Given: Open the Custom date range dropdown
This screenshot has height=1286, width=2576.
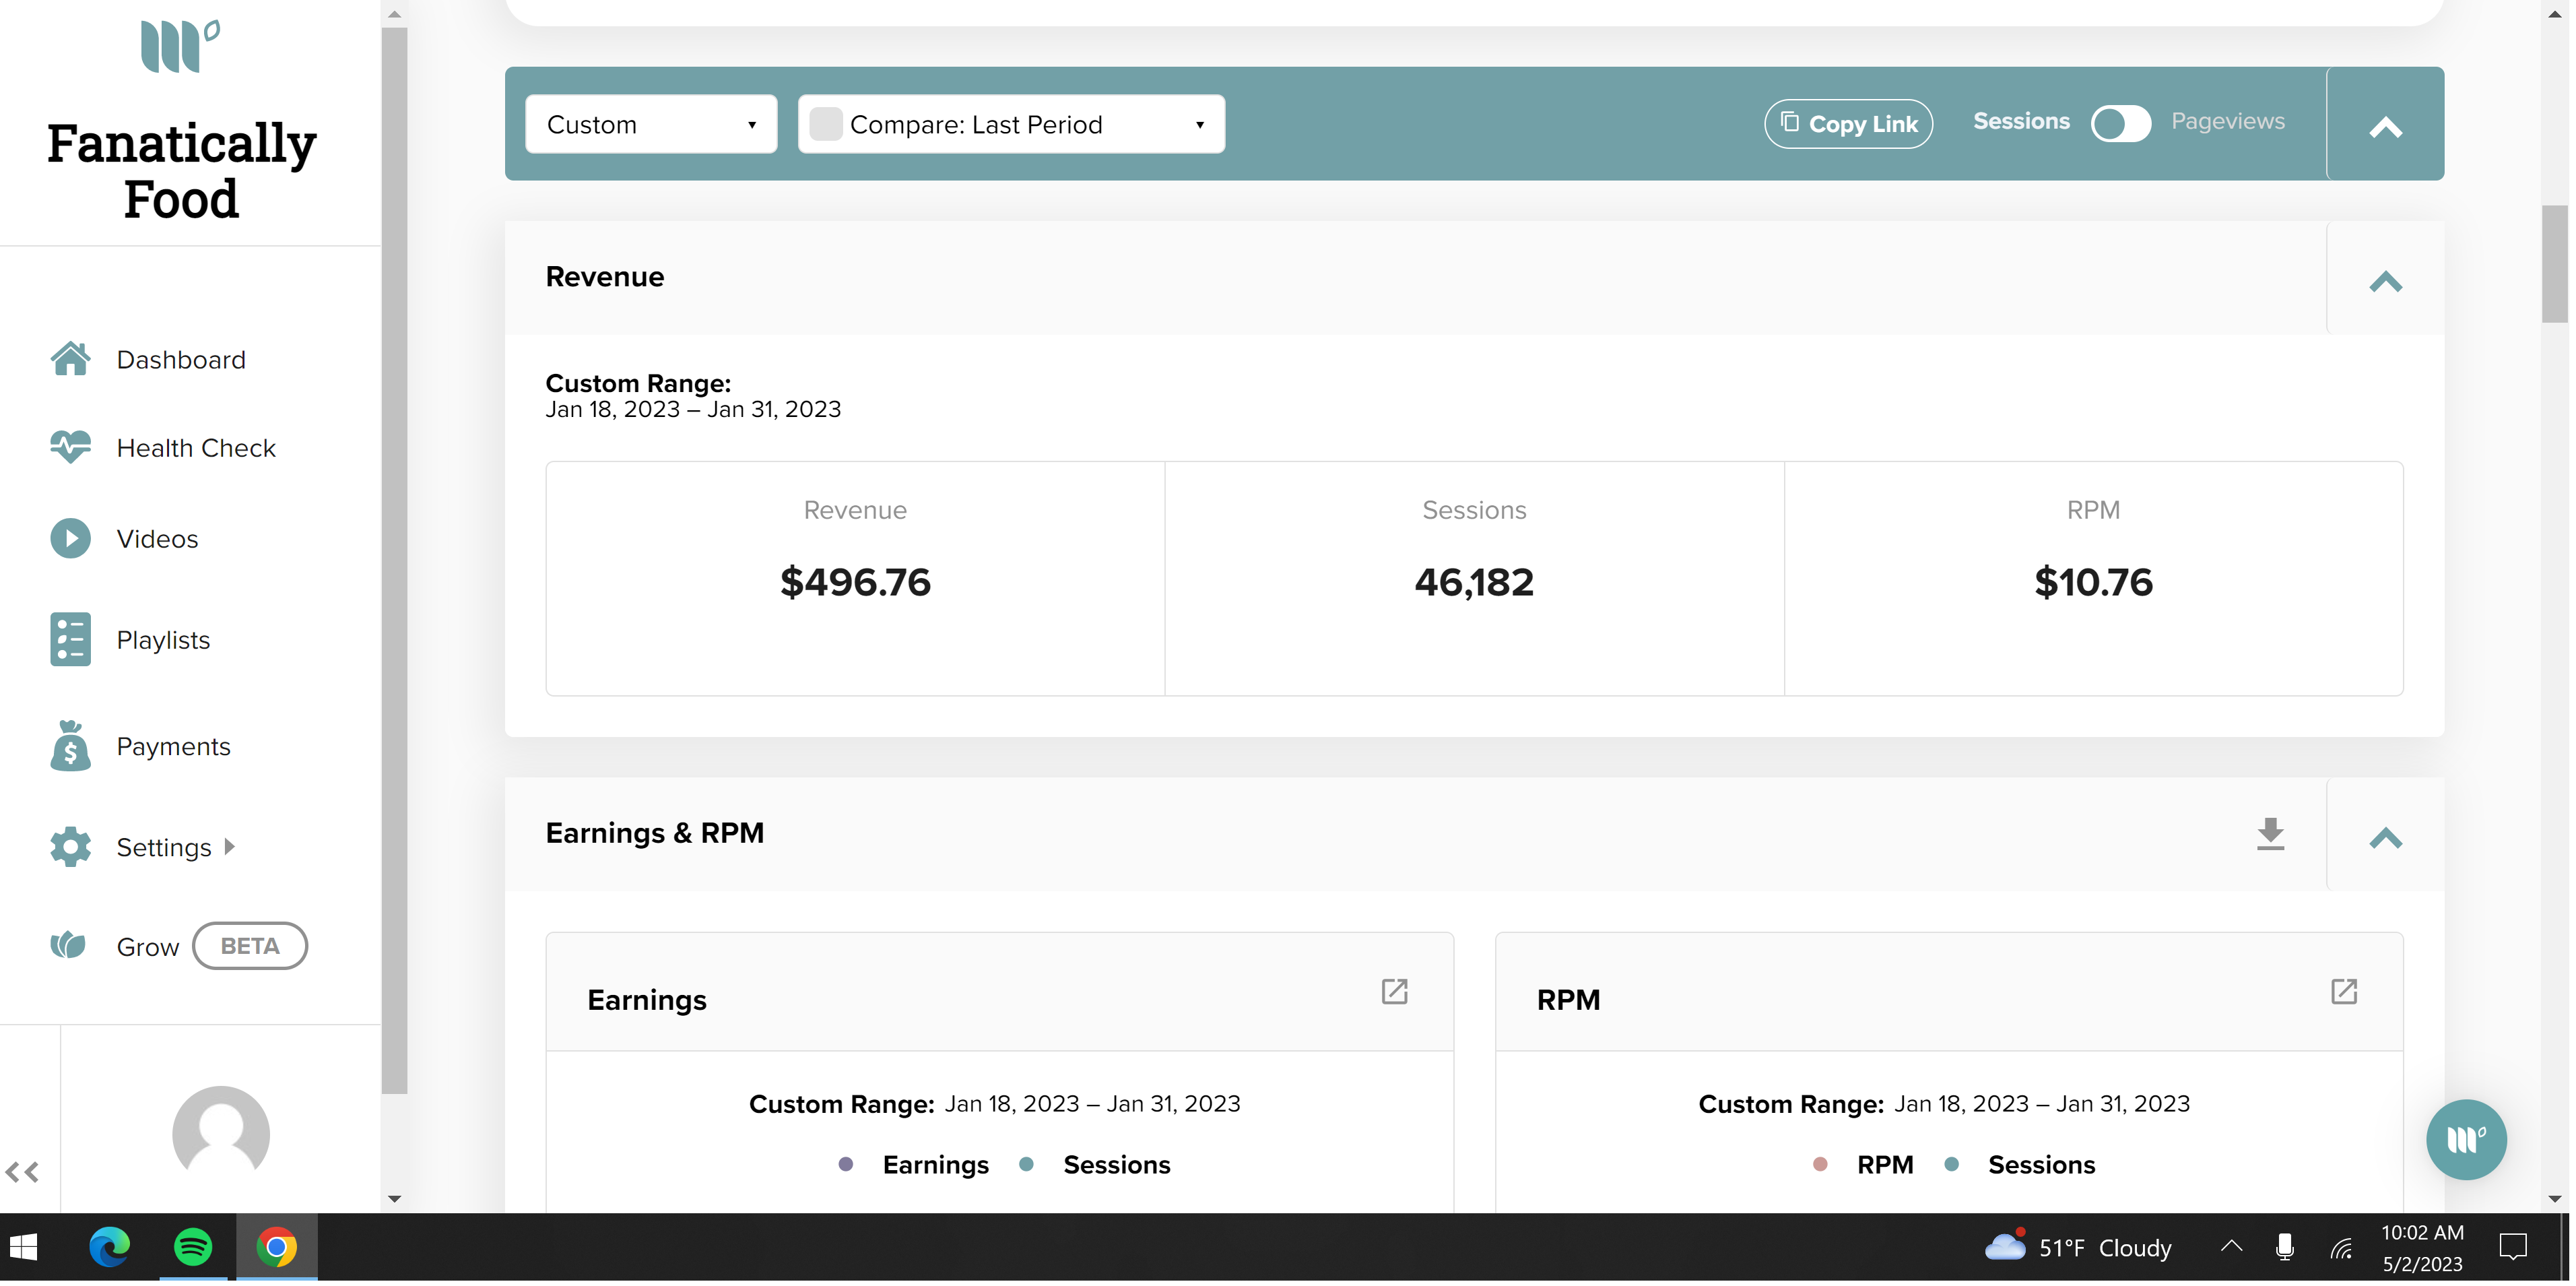Looking at the screenshot, I should (x=651, y=124).
